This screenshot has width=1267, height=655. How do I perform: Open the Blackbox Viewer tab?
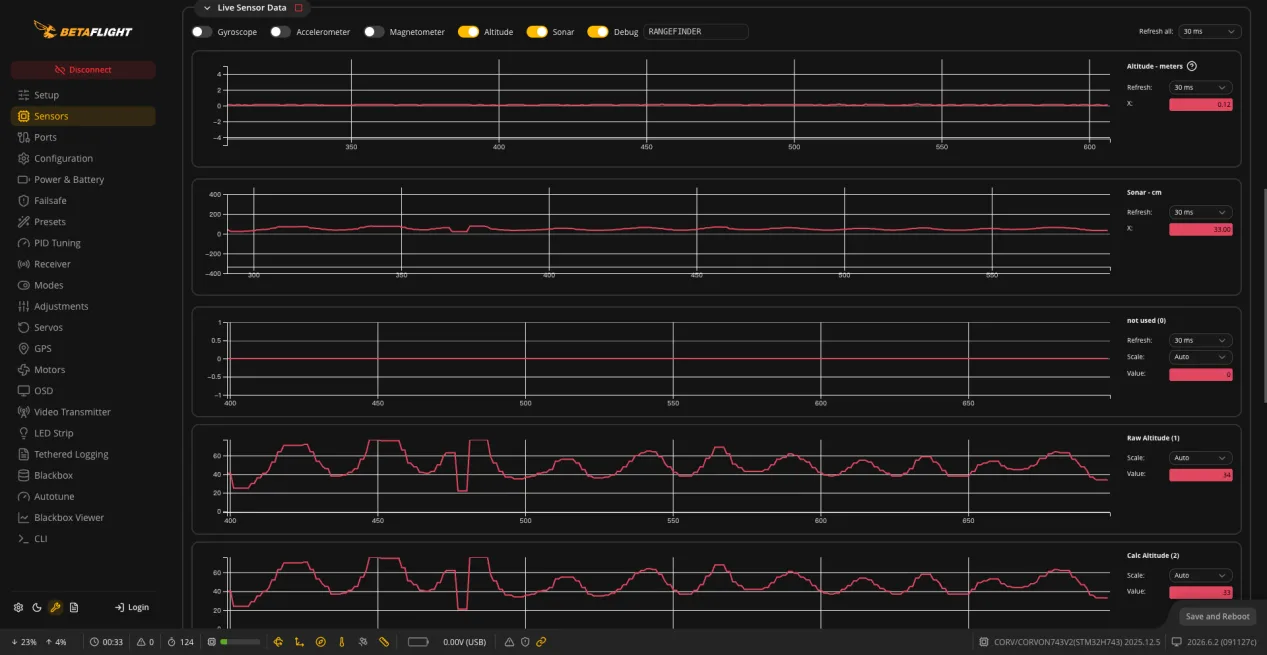pos(83,518)
